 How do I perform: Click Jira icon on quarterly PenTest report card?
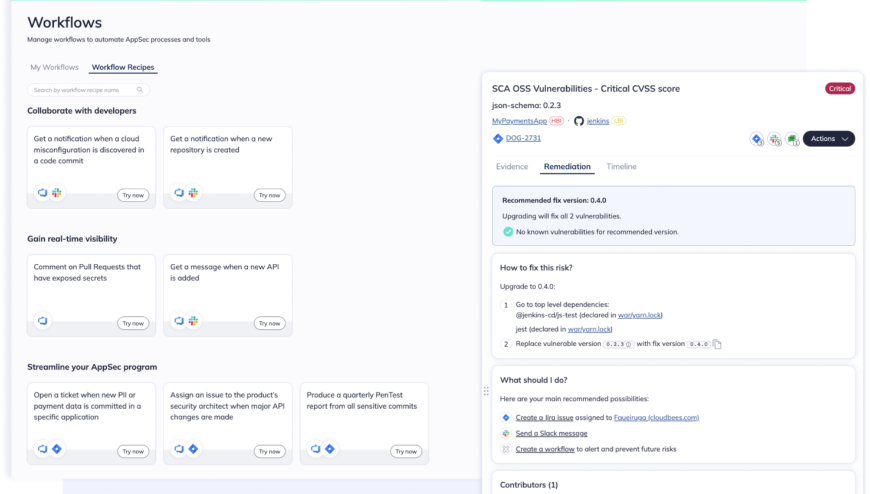(330, 449)
